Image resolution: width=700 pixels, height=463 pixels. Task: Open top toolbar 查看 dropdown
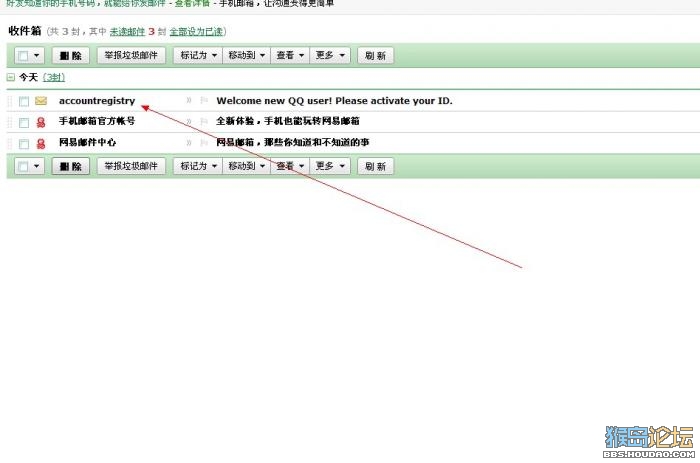pyautogui.click(x=290, y=55)
